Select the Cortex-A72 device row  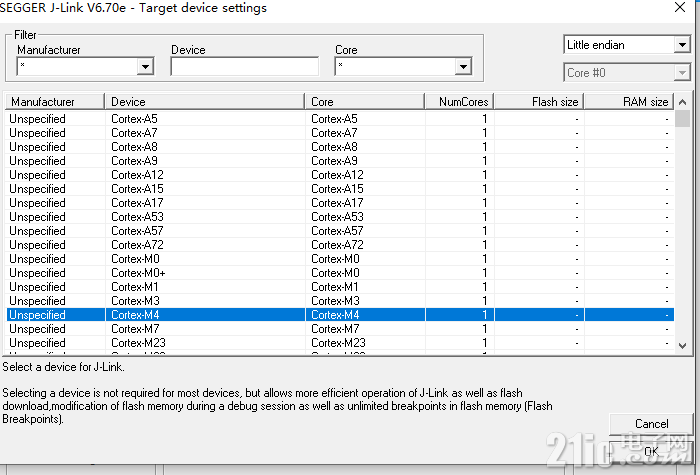pos(340,245)
